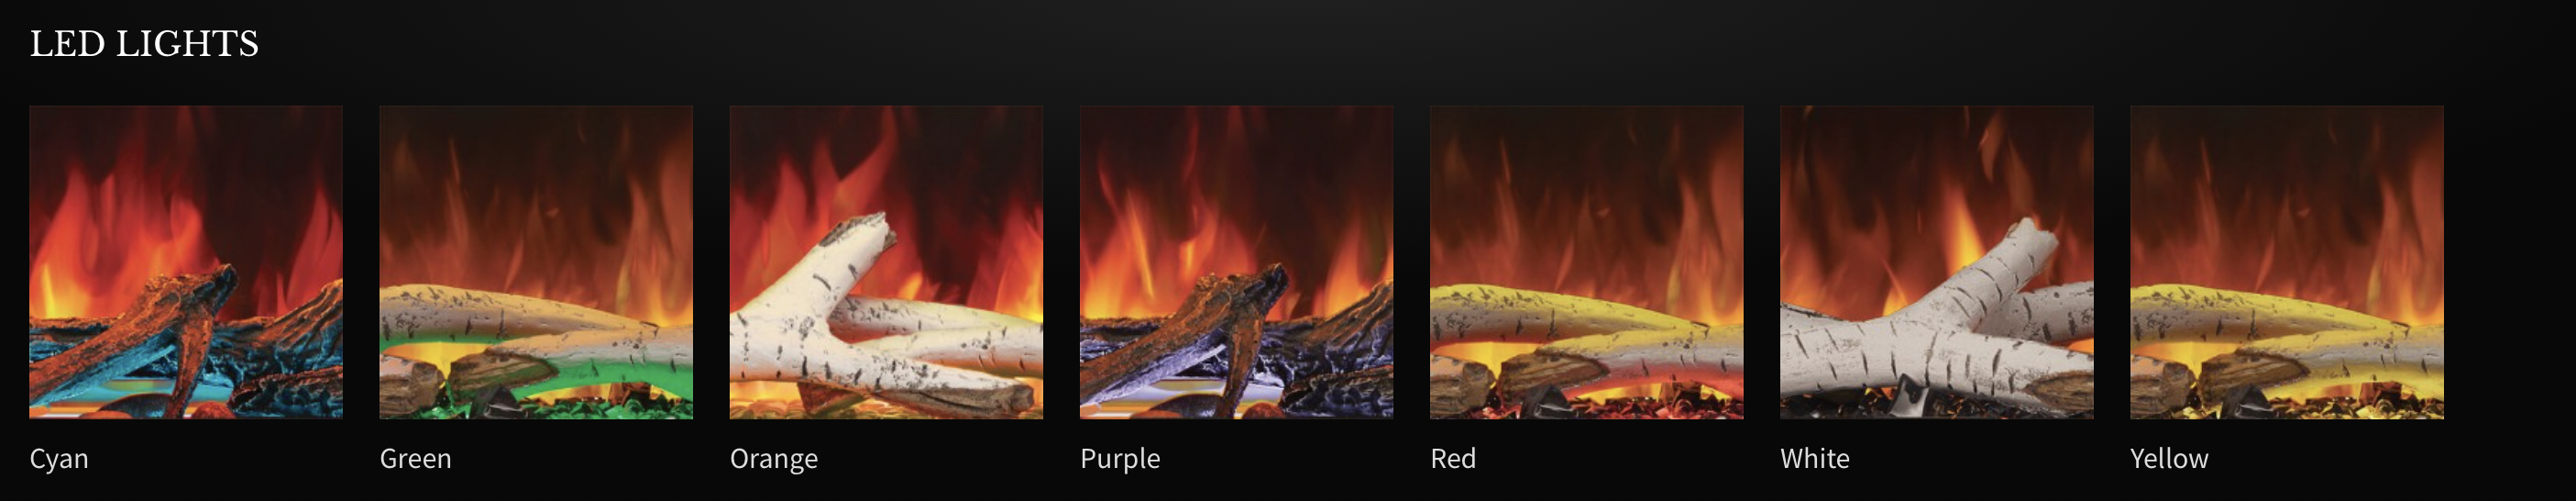Click the Cyan text label
Screen dimensions: 2576x501
coord(59,459)
